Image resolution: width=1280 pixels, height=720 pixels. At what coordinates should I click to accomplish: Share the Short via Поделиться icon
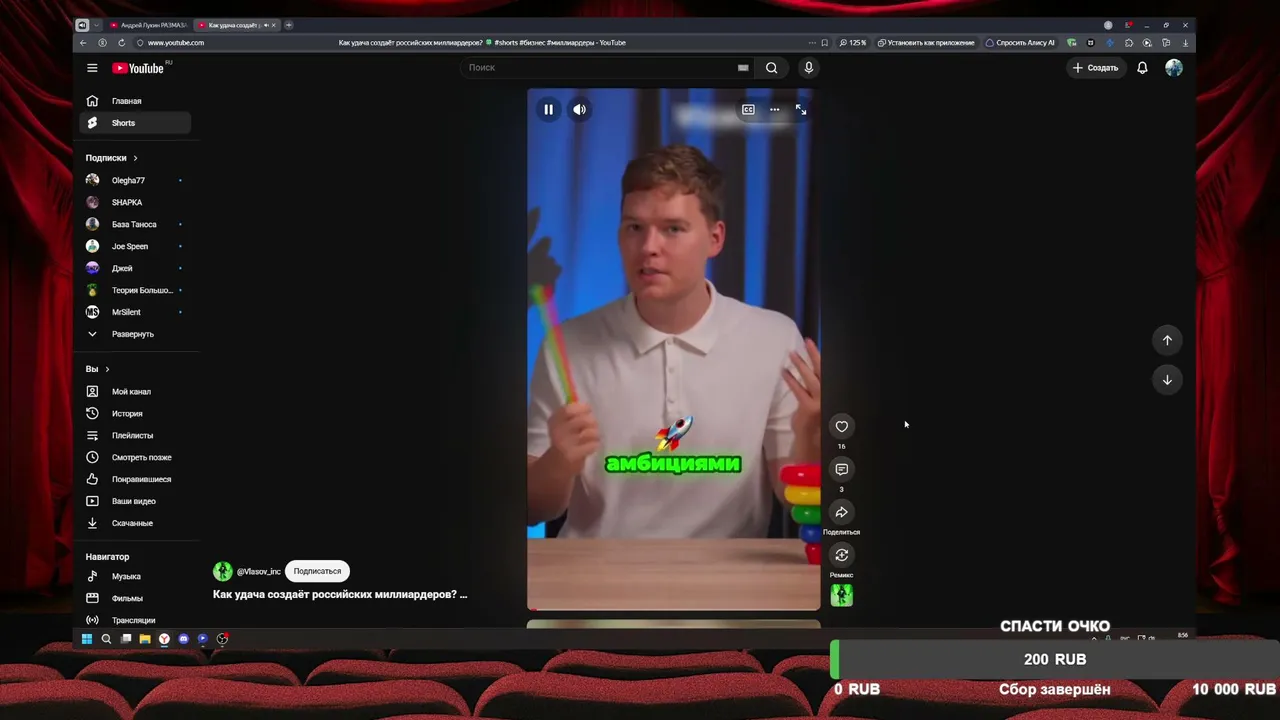tap(842, 513)
